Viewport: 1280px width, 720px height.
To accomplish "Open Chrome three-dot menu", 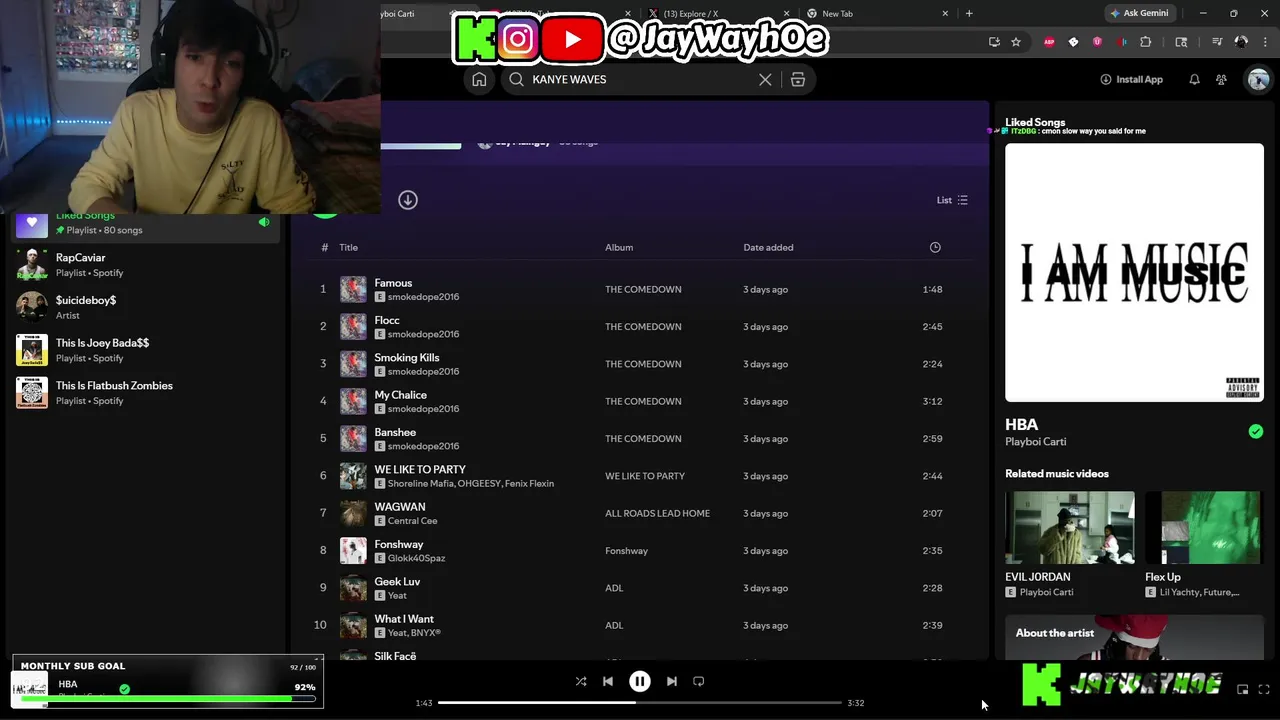I will tap(1265, 42).
